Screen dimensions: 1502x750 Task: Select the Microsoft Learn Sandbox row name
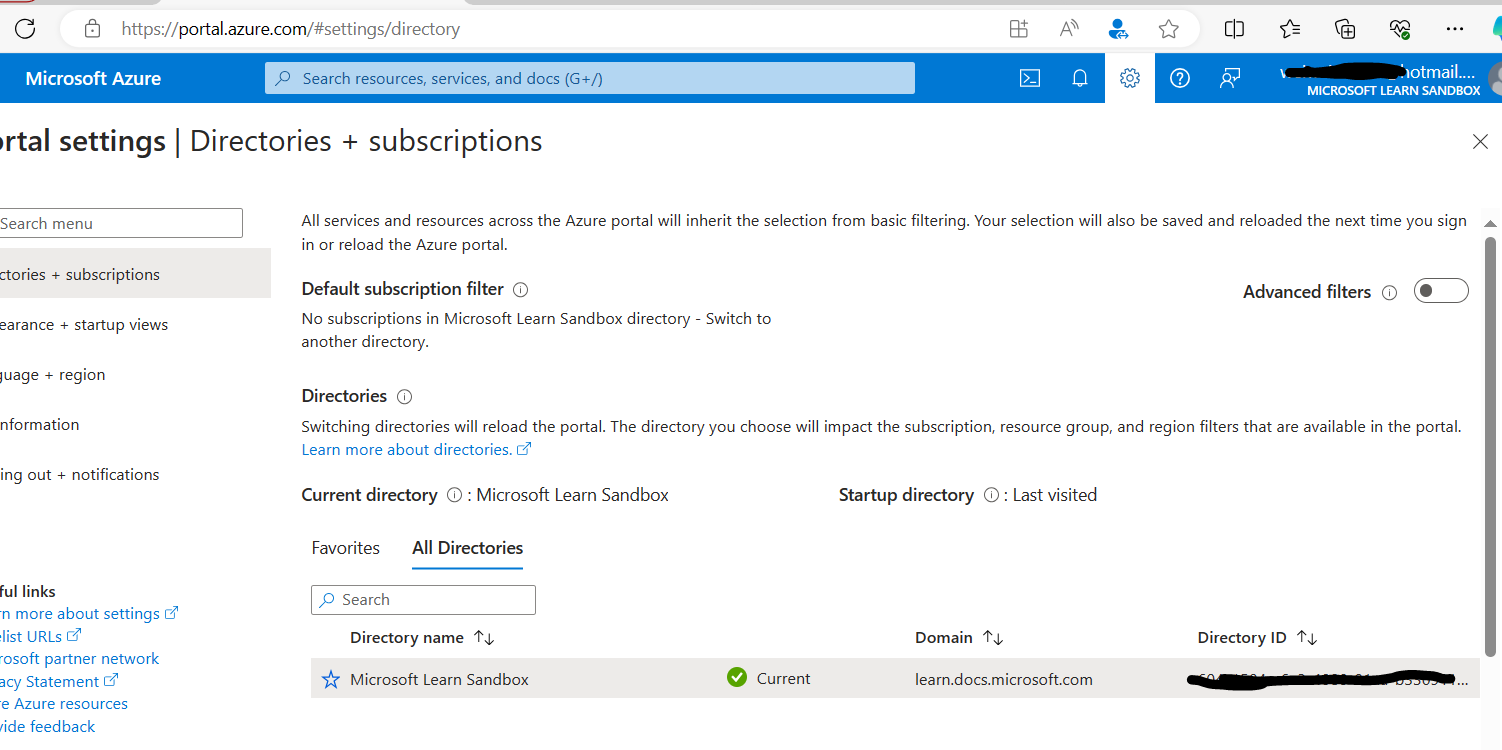(439, 680)
